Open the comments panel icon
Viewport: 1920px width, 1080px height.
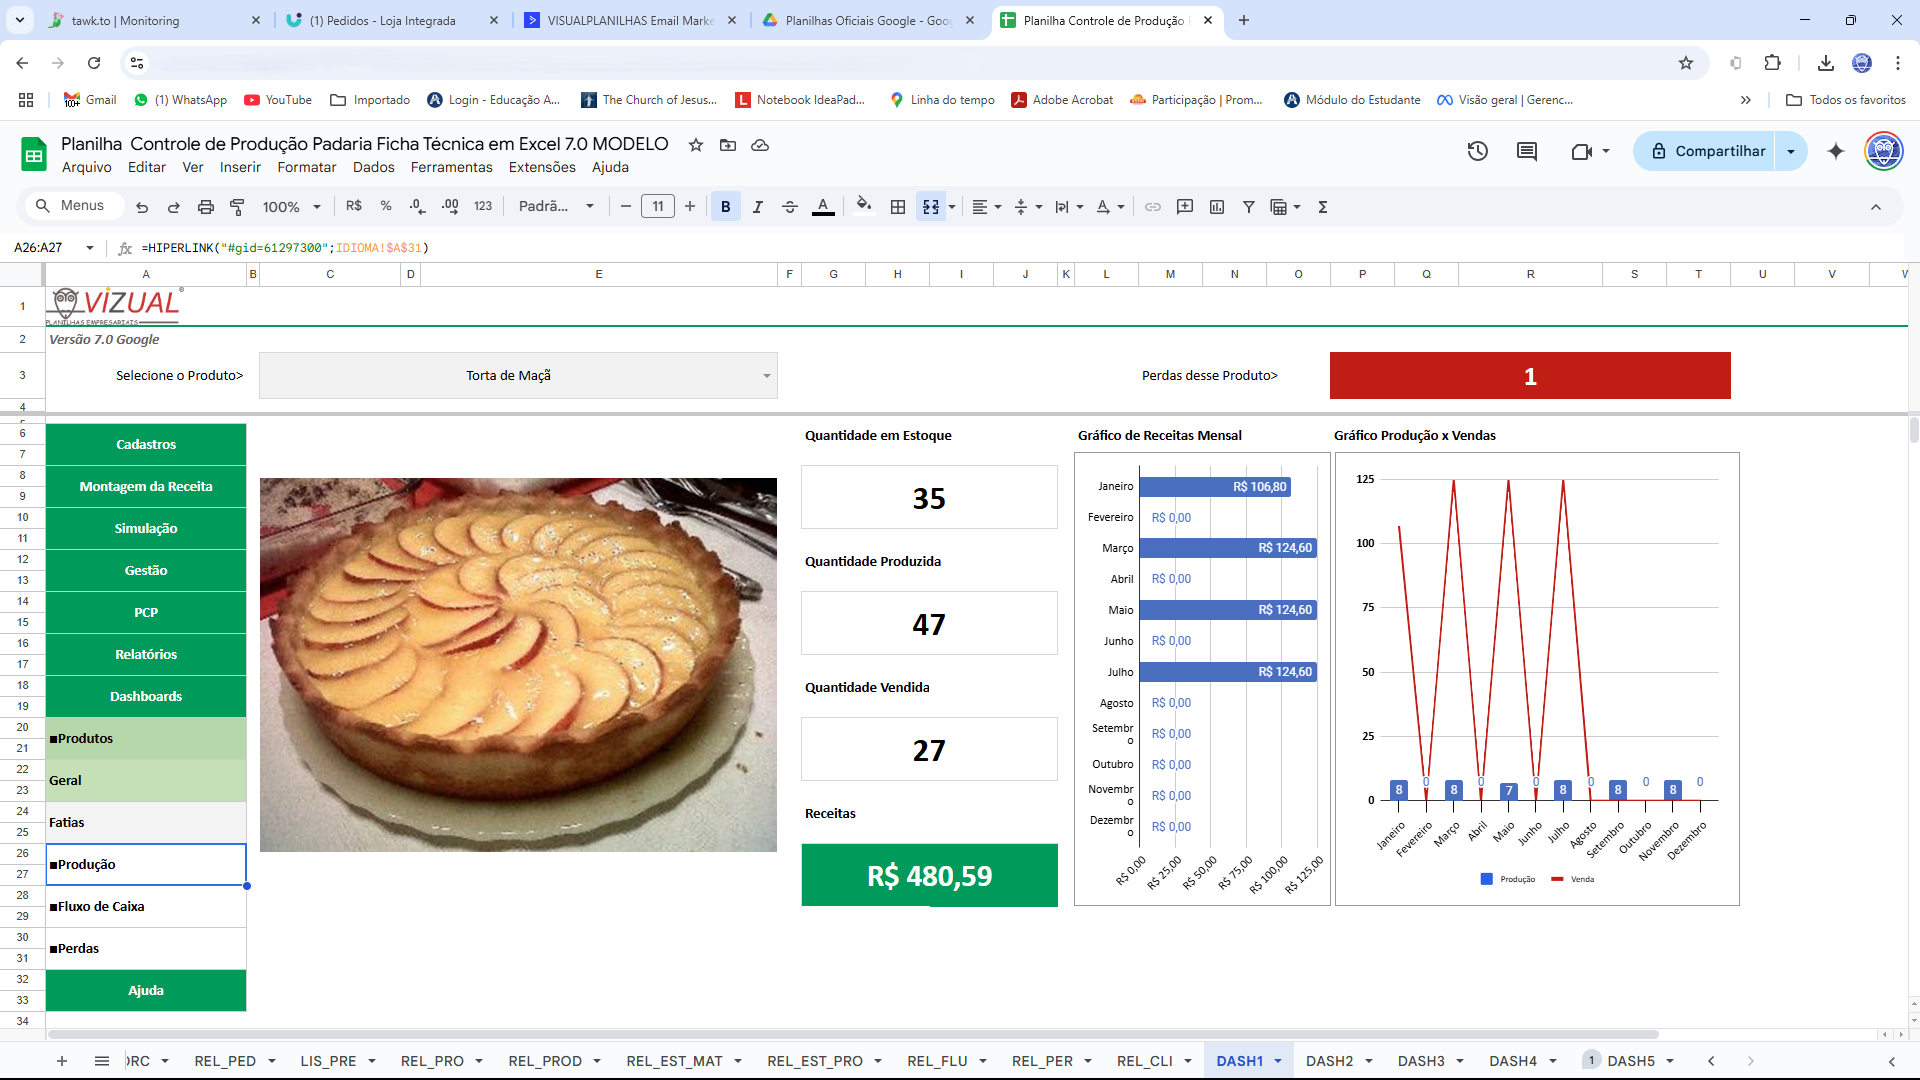tap(1527, 151)
